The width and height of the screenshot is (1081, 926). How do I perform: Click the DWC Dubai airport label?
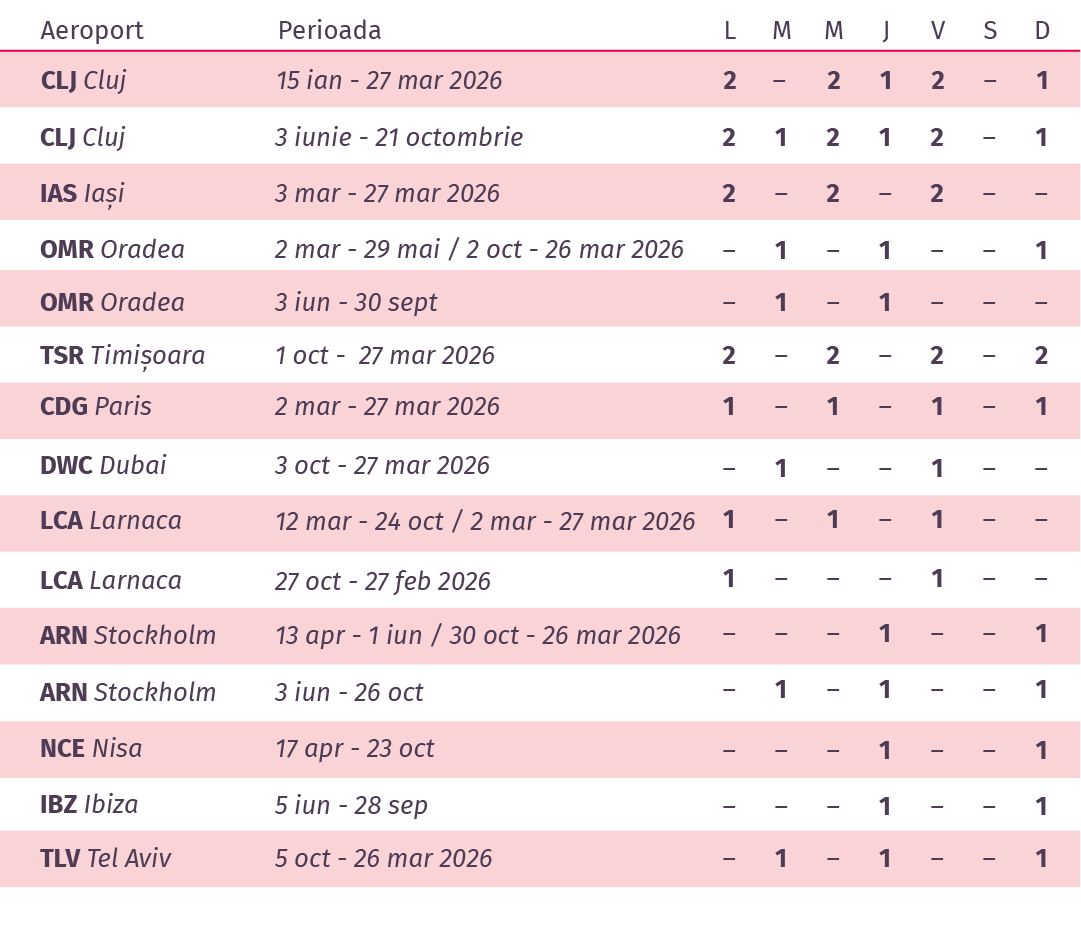click(x=103, y=465)
